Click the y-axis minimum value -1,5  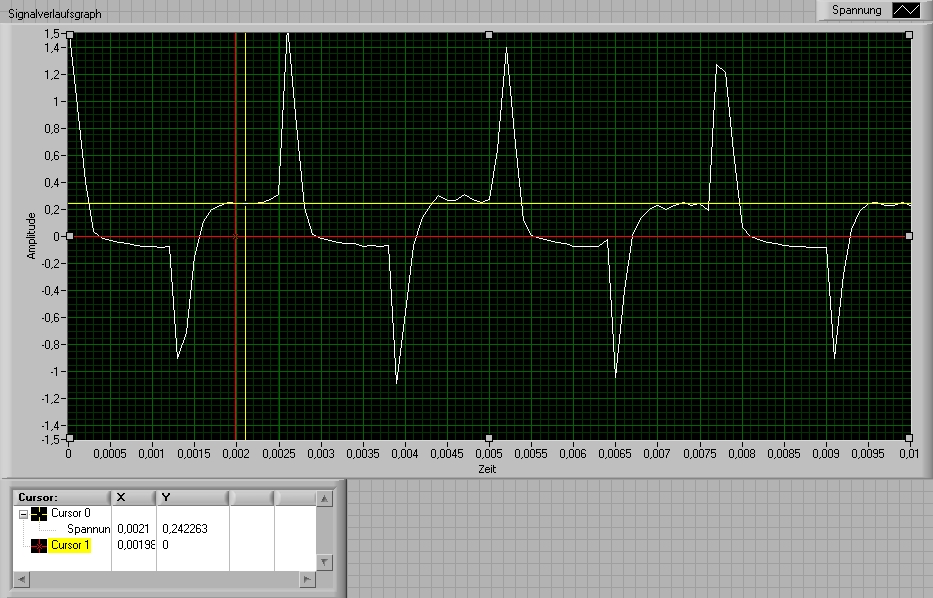click(49, 439)
